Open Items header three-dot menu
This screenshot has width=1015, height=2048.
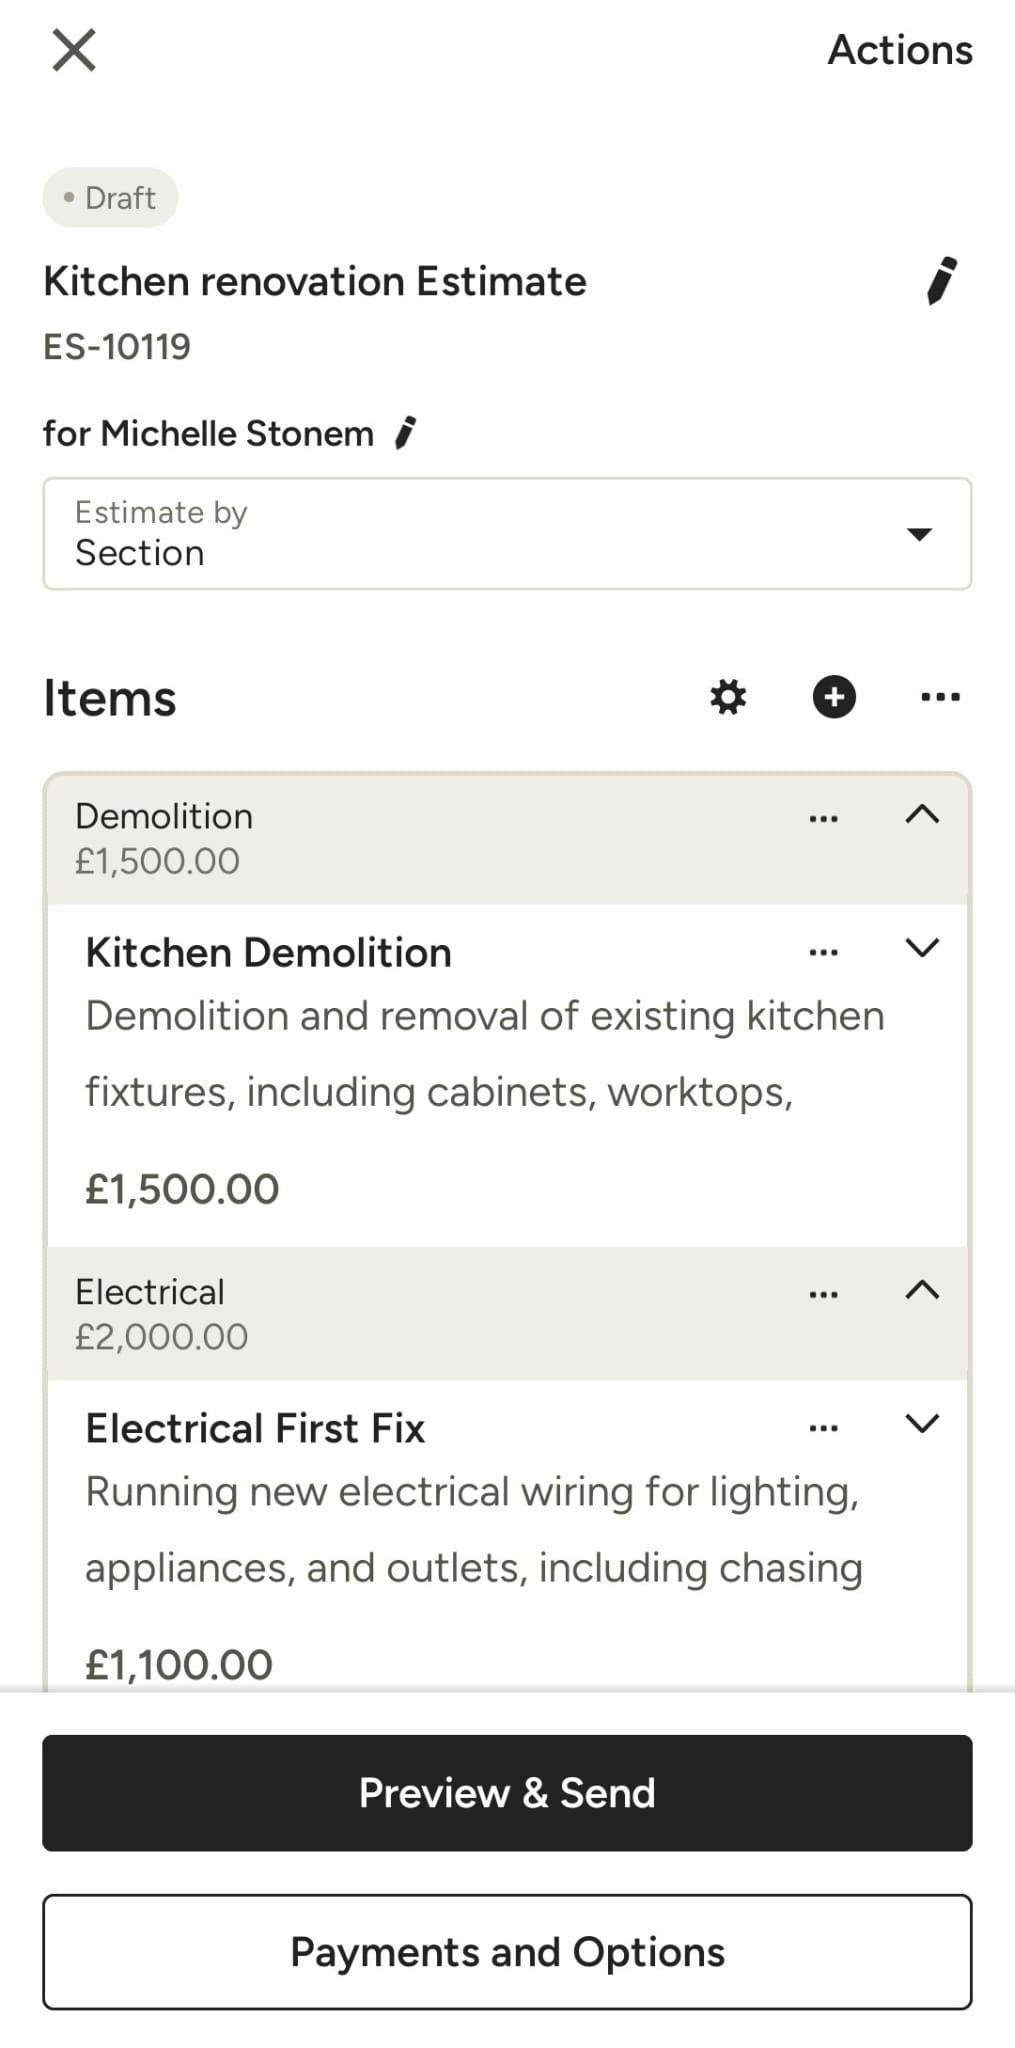[940, 697]
